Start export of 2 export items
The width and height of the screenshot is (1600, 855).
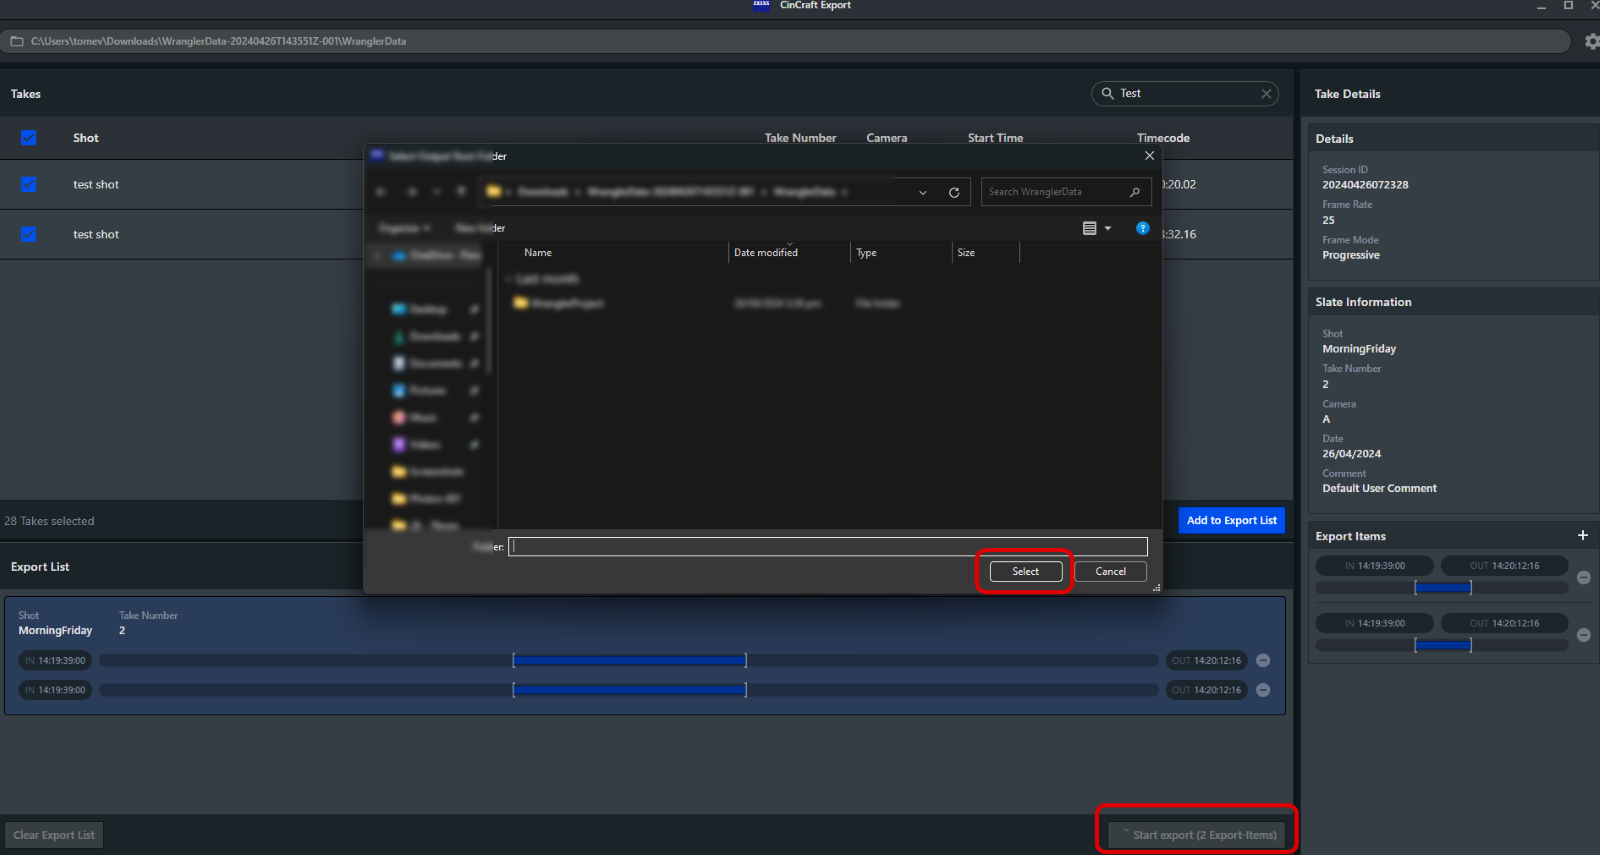(x=1199, y=835)
